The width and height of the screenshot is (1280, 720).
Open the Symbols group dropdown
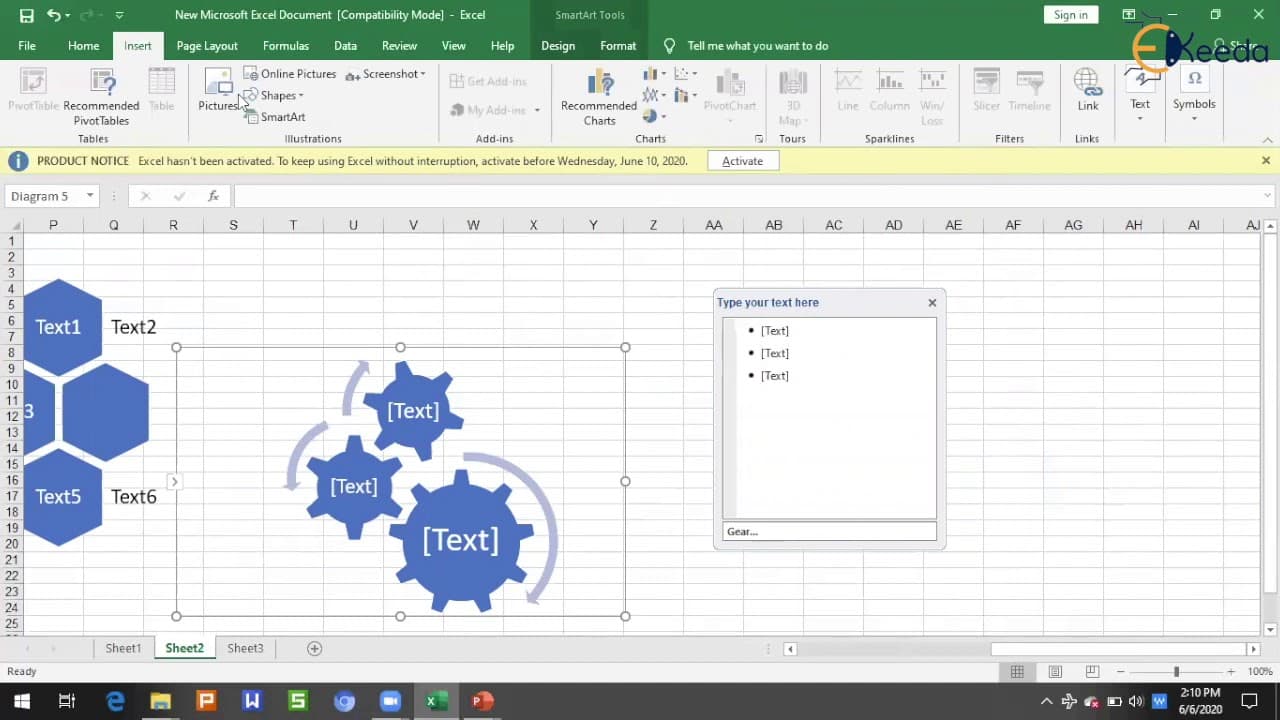pos(1194,95)
